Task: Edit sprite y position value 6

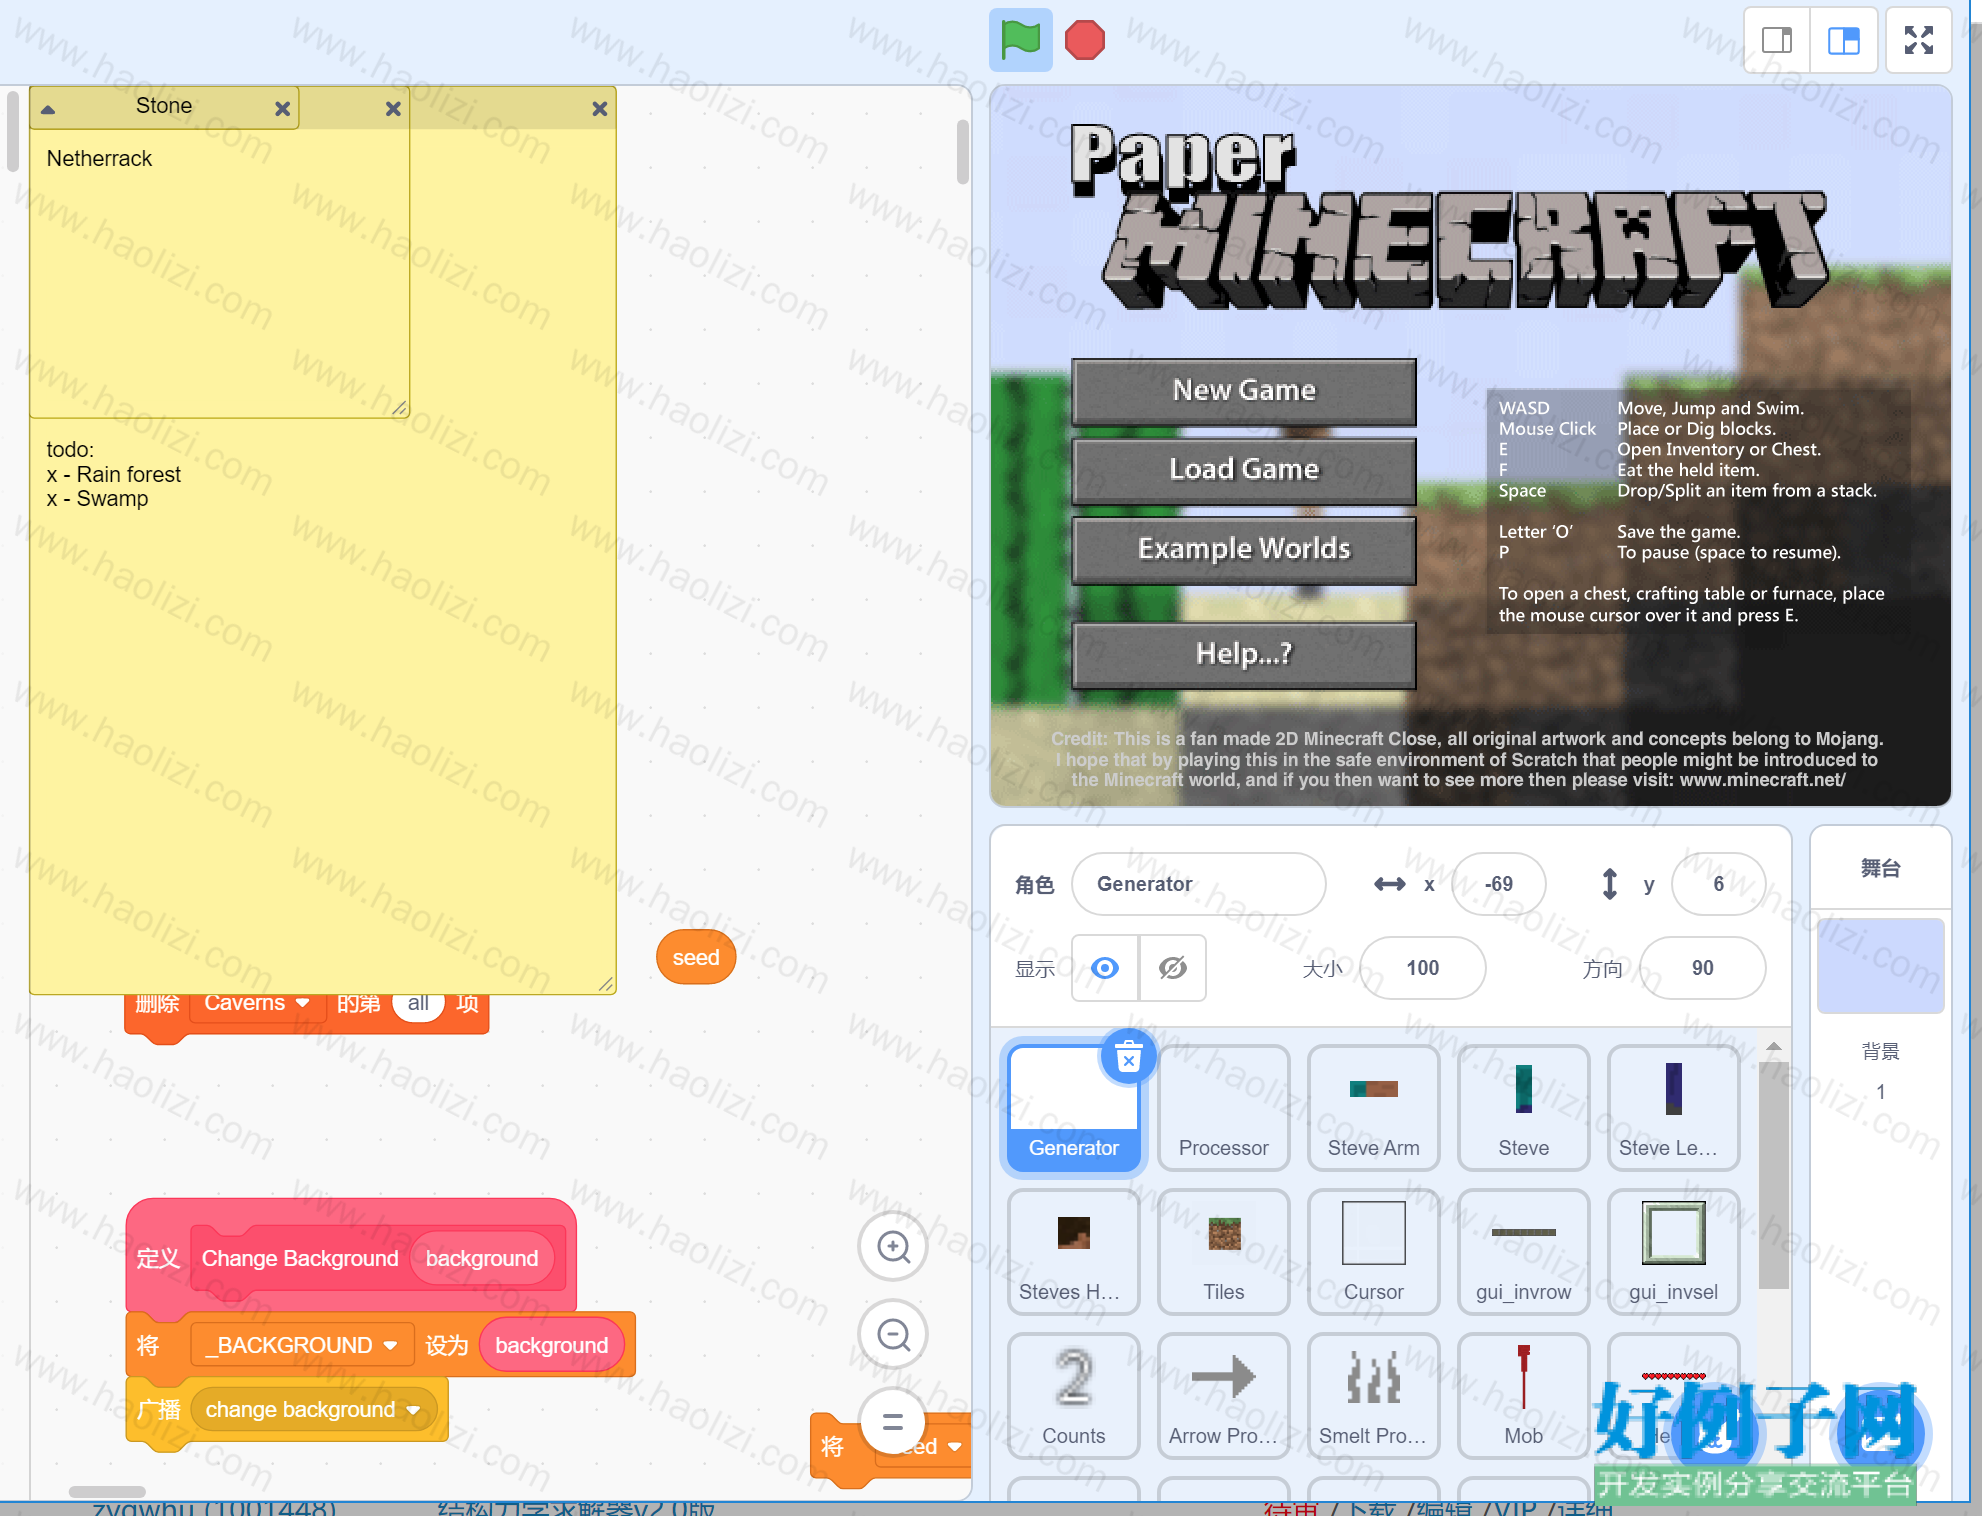Action: point(1718,884)
